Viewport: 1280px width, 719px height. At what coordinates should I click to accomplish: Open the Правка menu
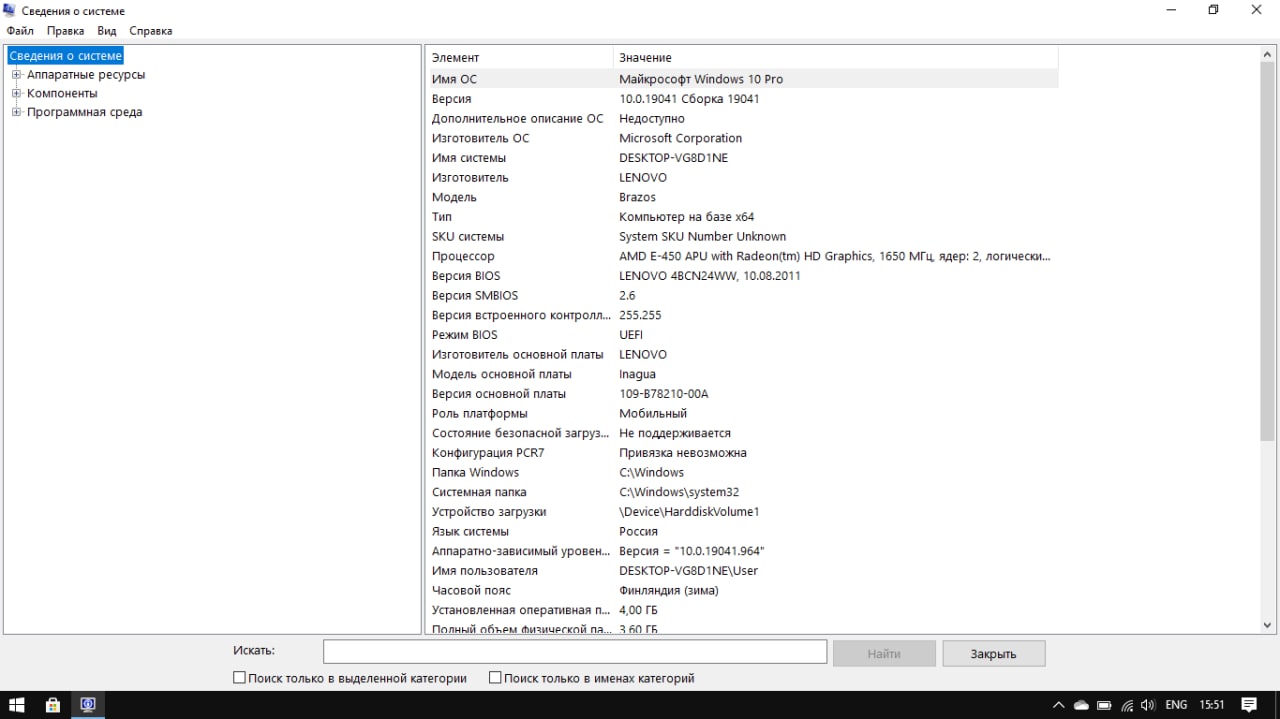(65, 31)
